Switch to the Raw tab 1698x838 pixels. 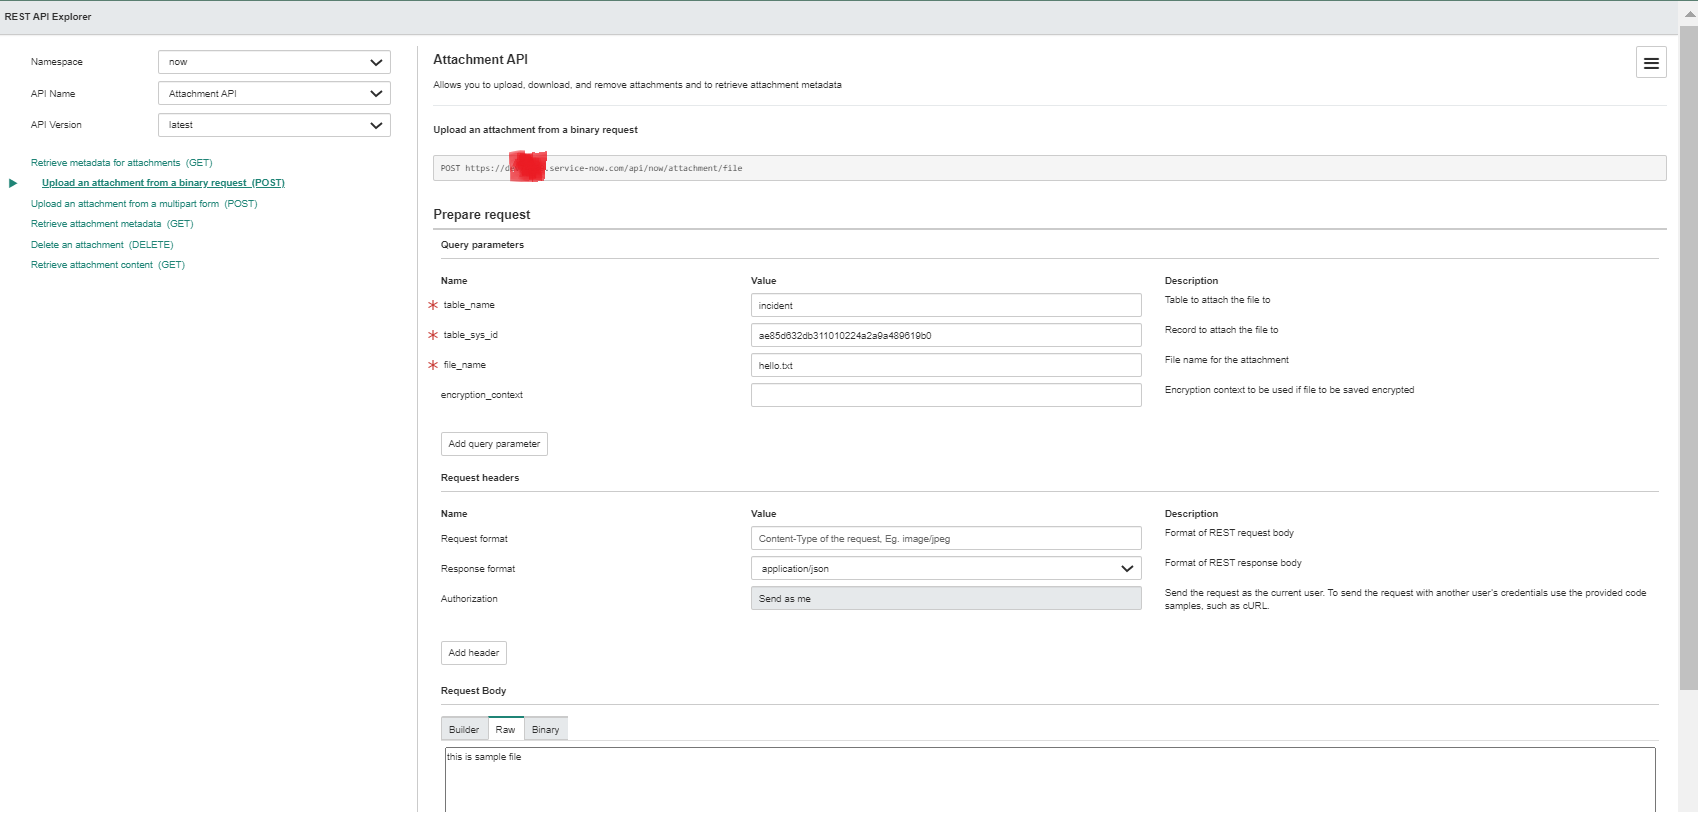pyautogui.click(x=506, y=730)
